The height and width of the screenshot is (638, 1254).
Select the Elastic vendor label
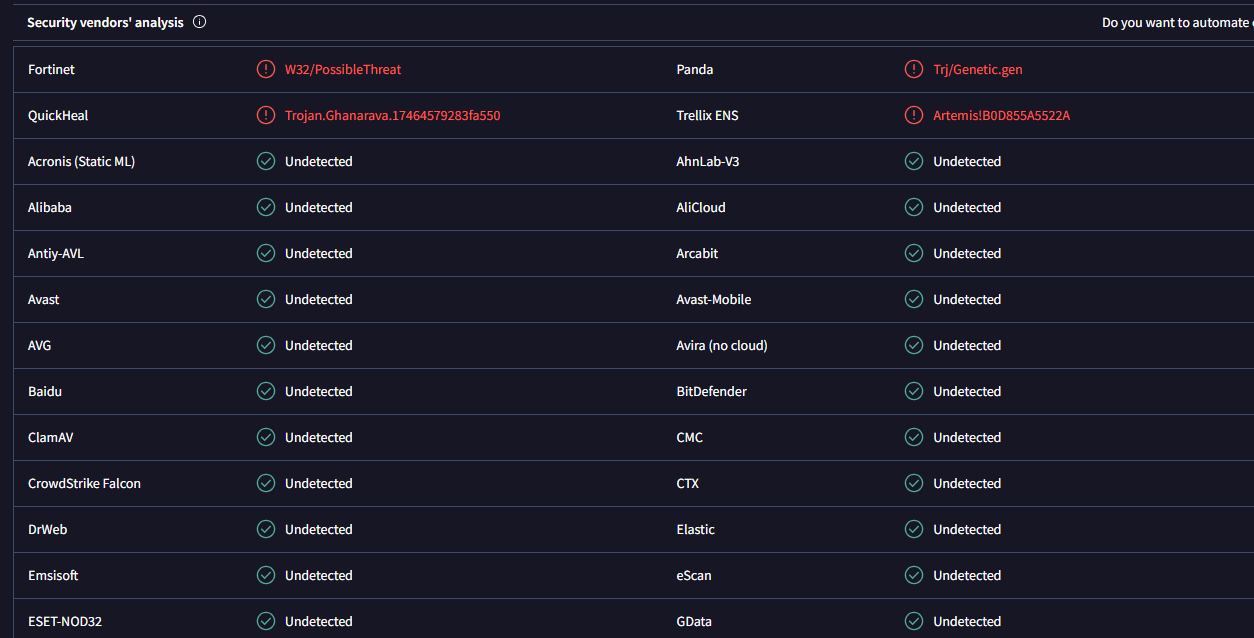coord(696,529)
